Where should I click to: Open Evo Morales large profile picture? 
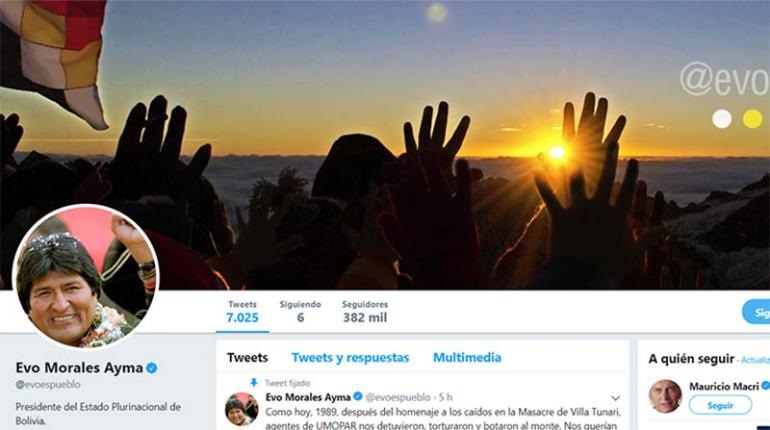coord(85,277)
